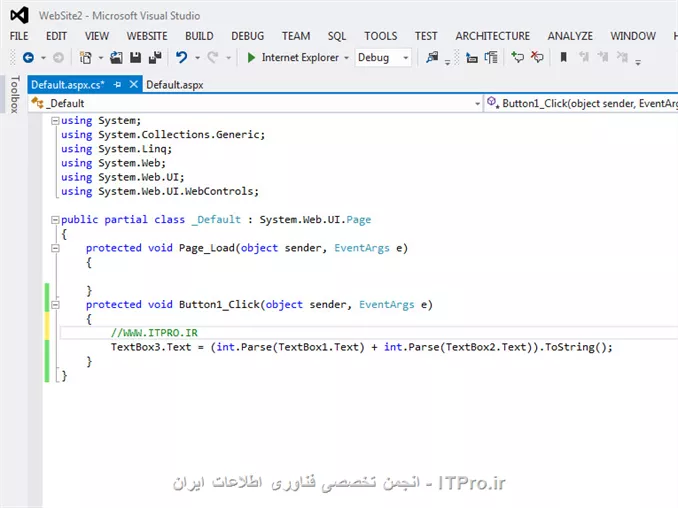Click the Comment Selection icon

(x=518, y=57)
